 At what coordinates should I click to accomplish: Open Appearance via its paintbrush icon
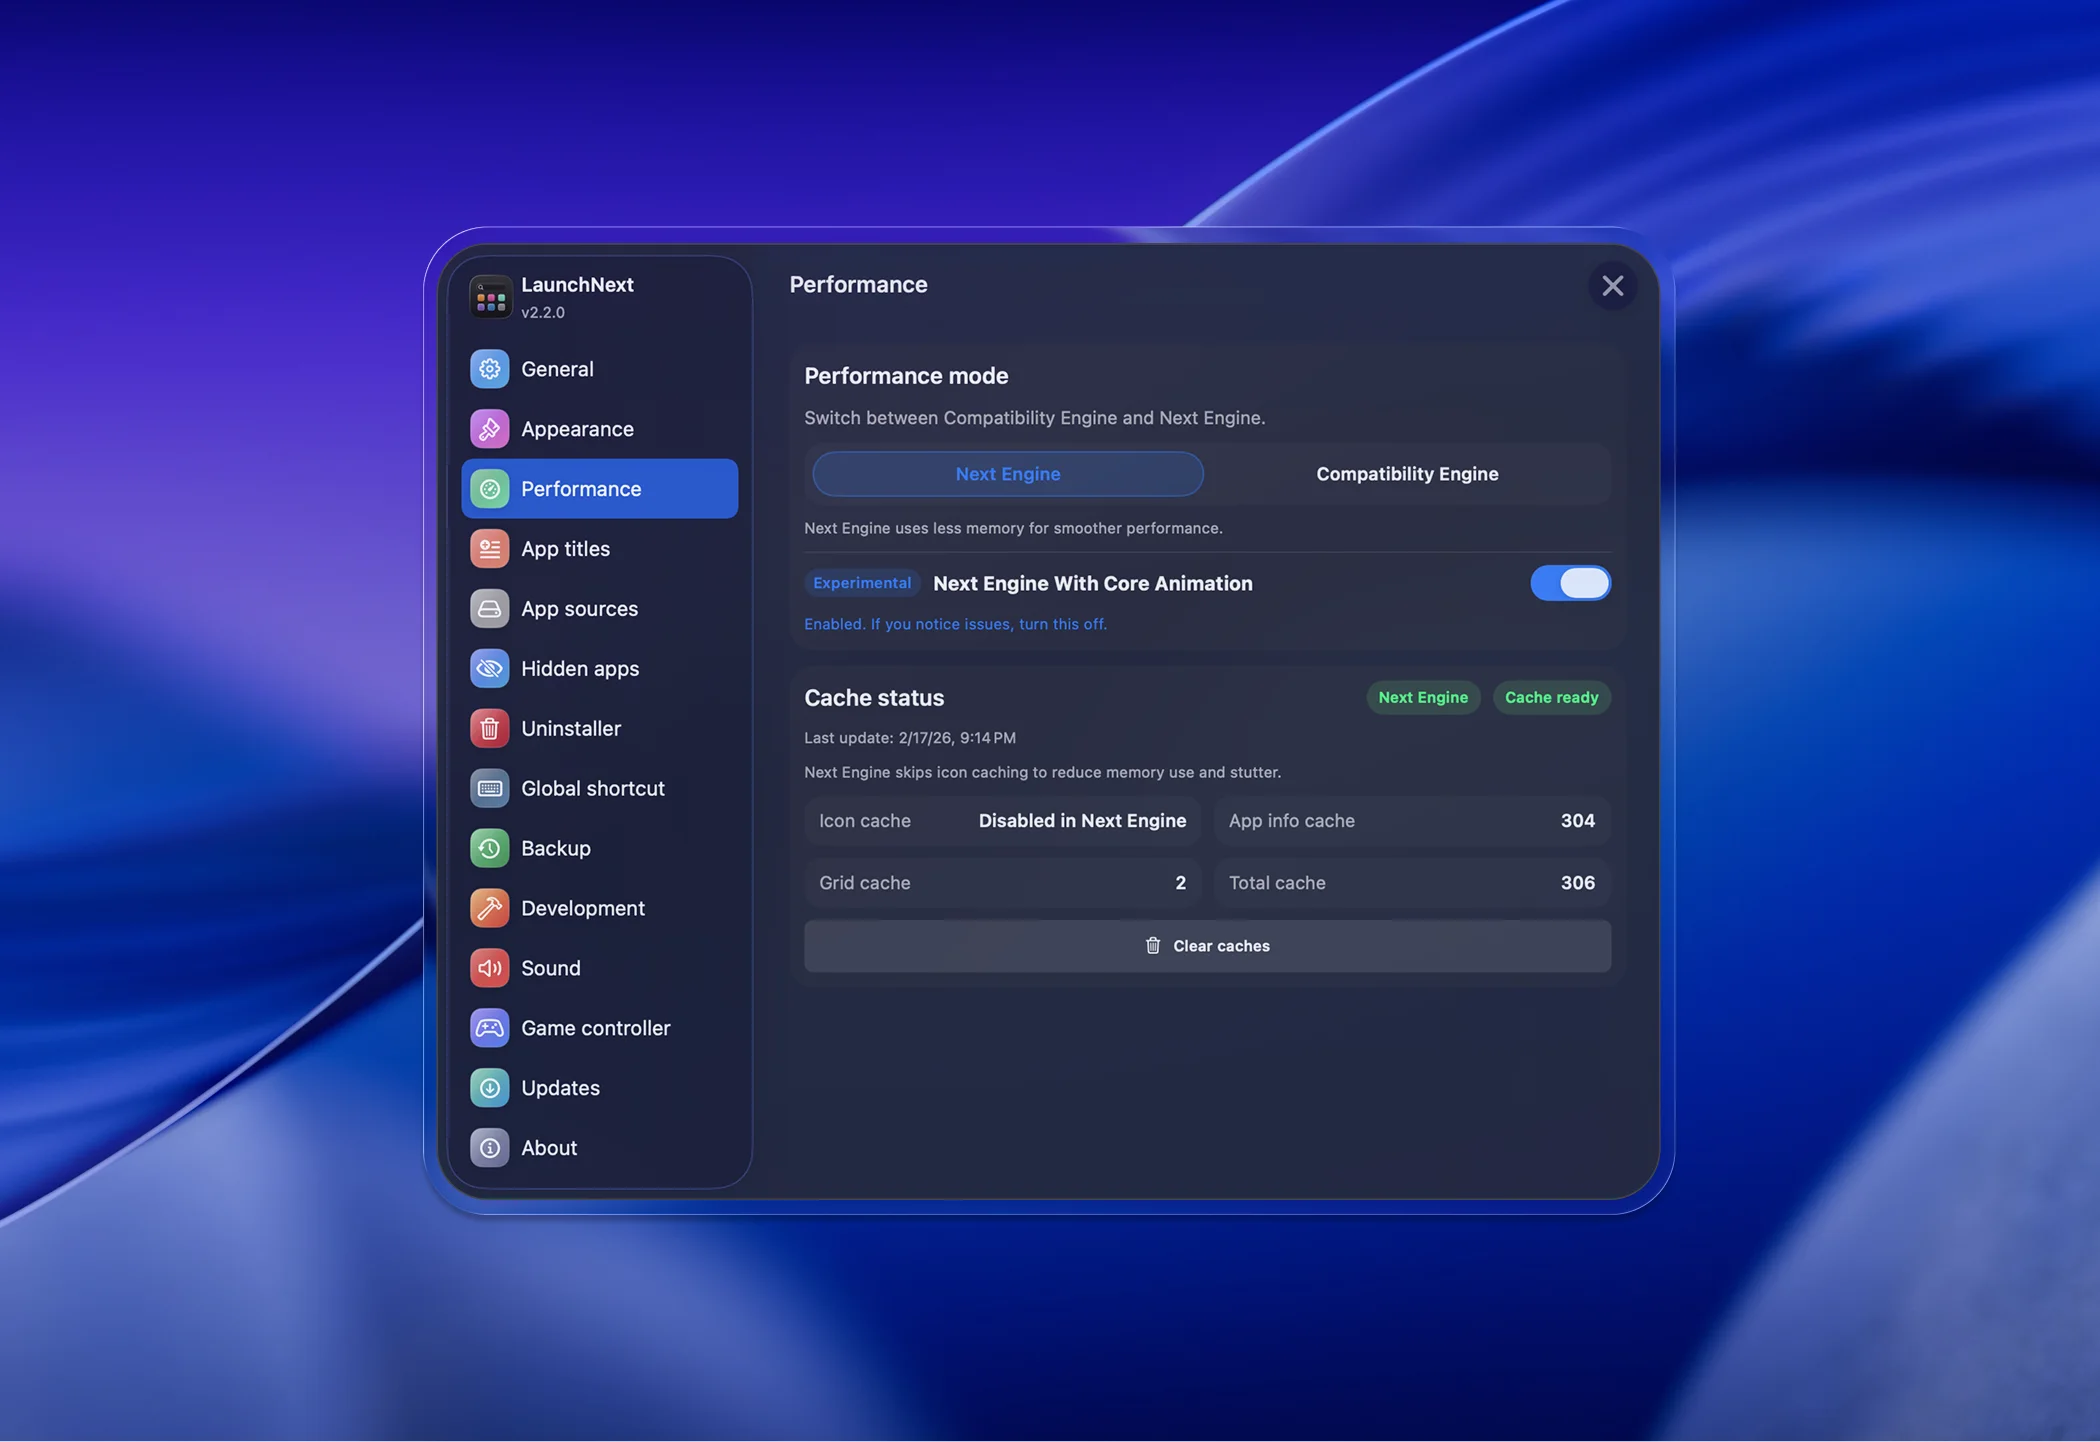pyautogui.click(x=489, y=429)
